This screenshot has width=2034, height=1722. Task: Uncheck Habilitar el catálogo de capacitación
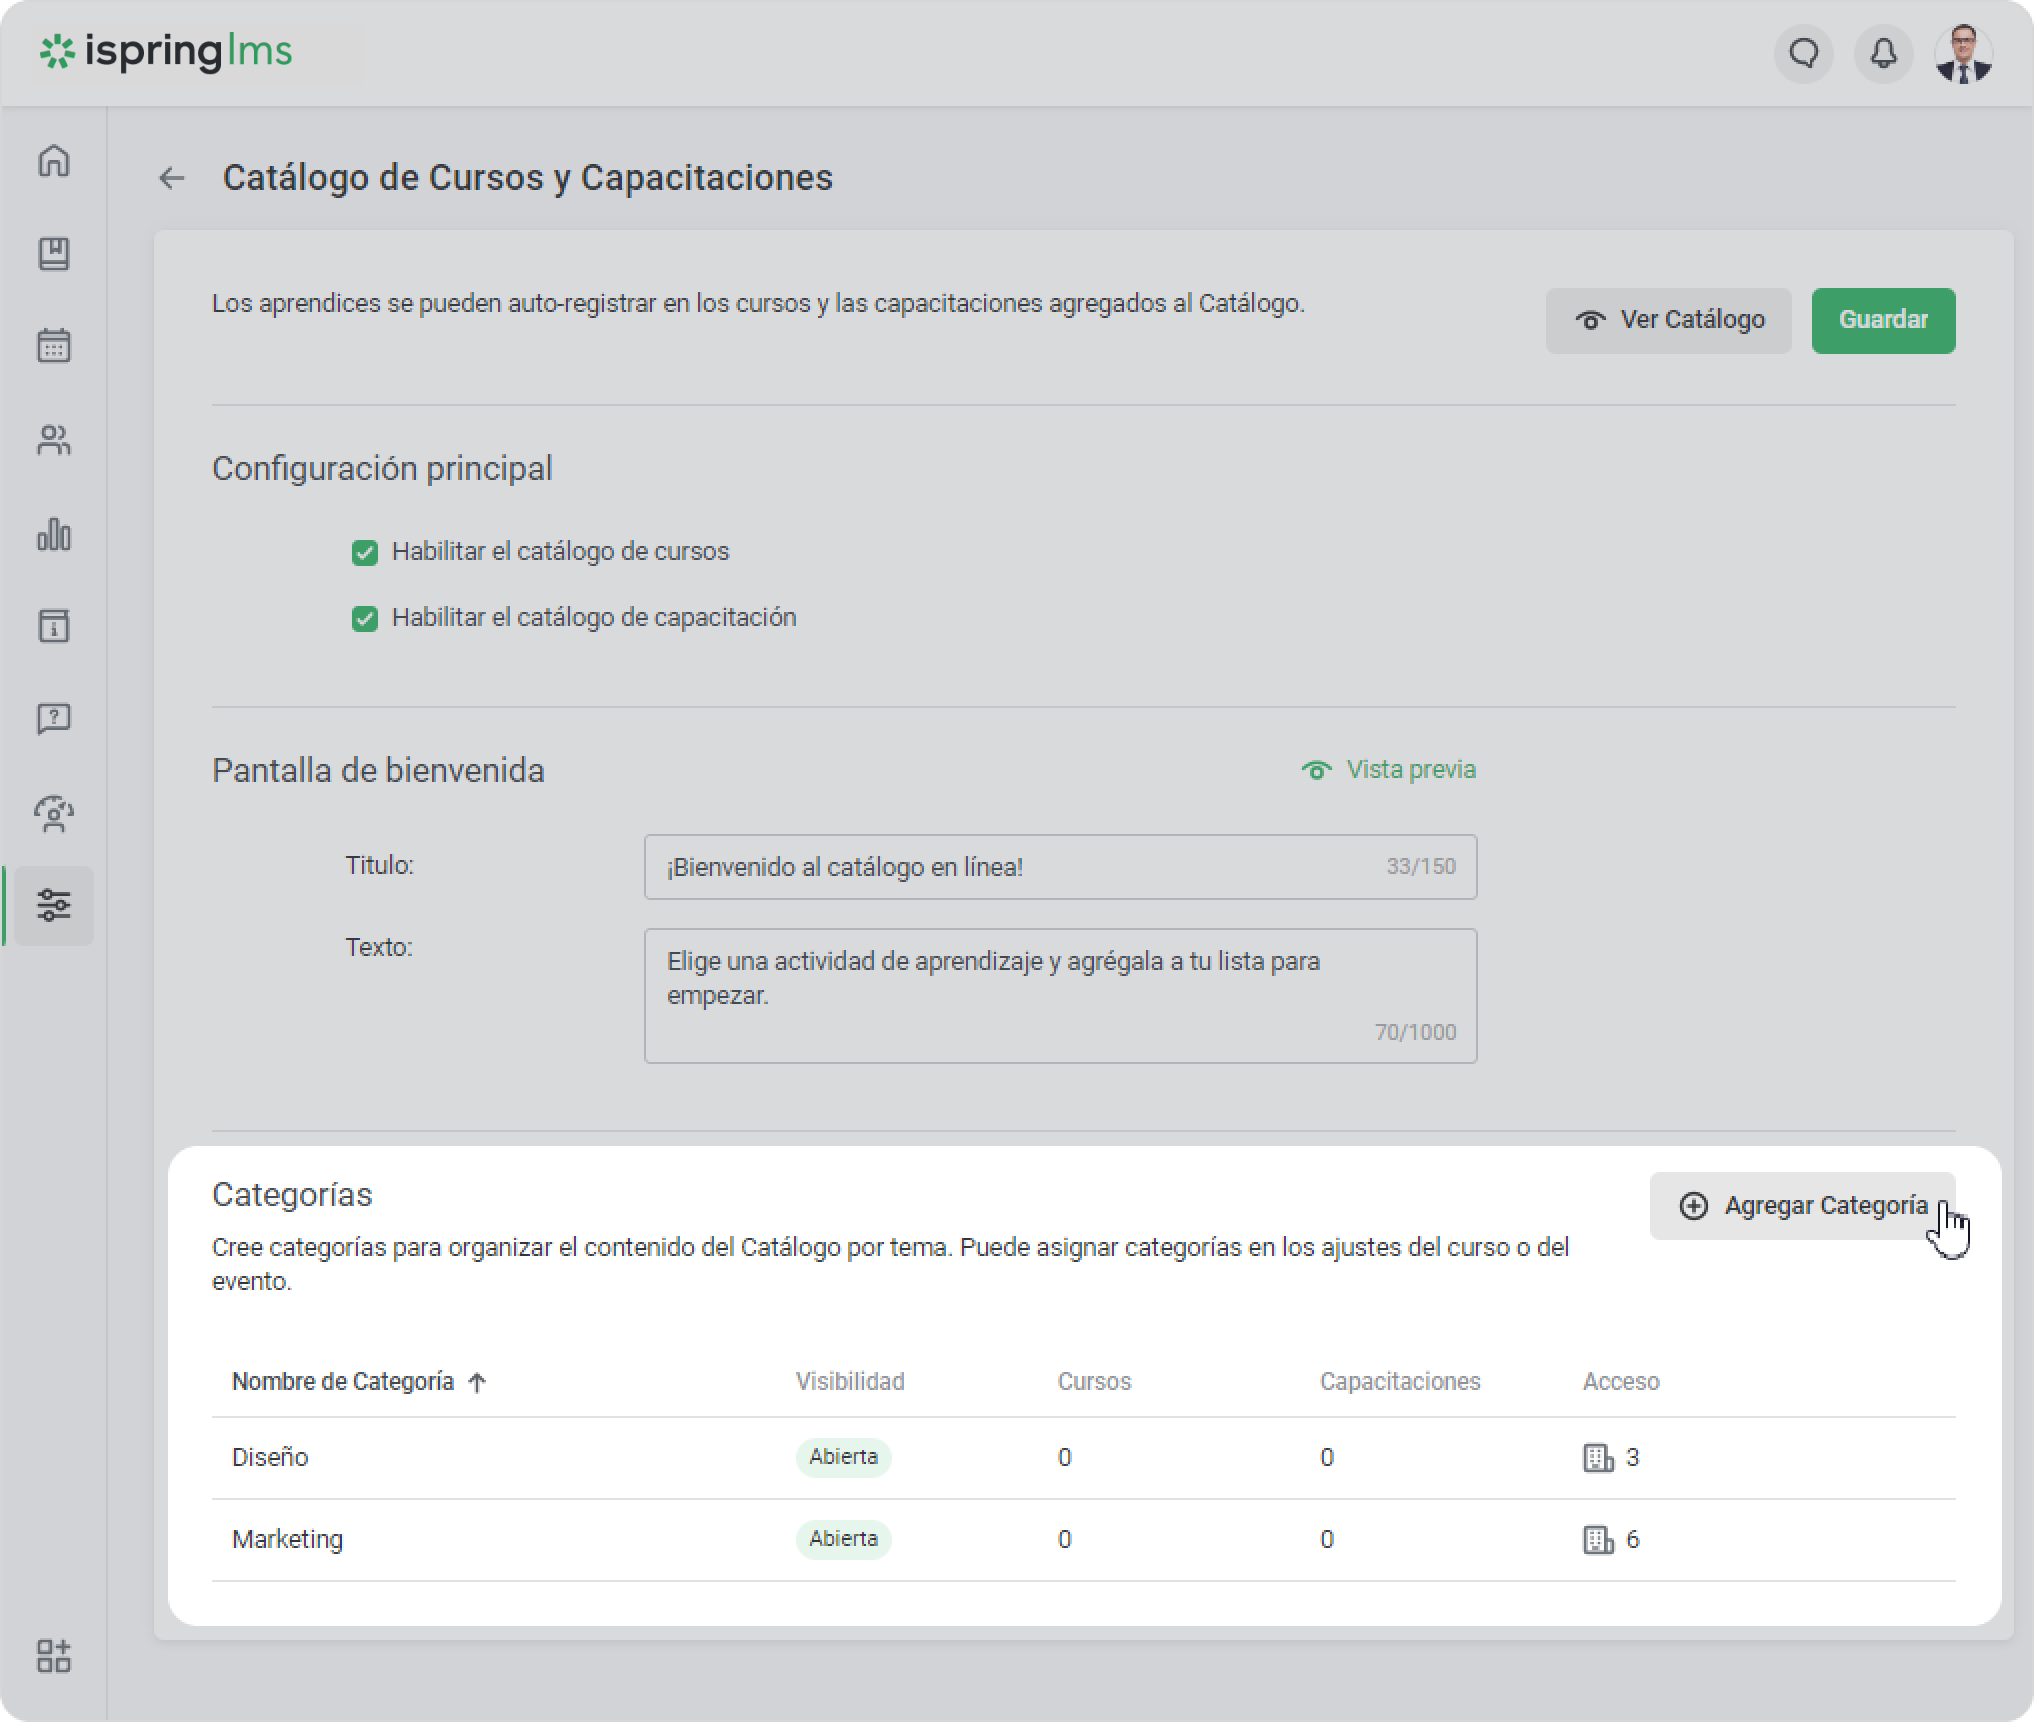(365, 619)
